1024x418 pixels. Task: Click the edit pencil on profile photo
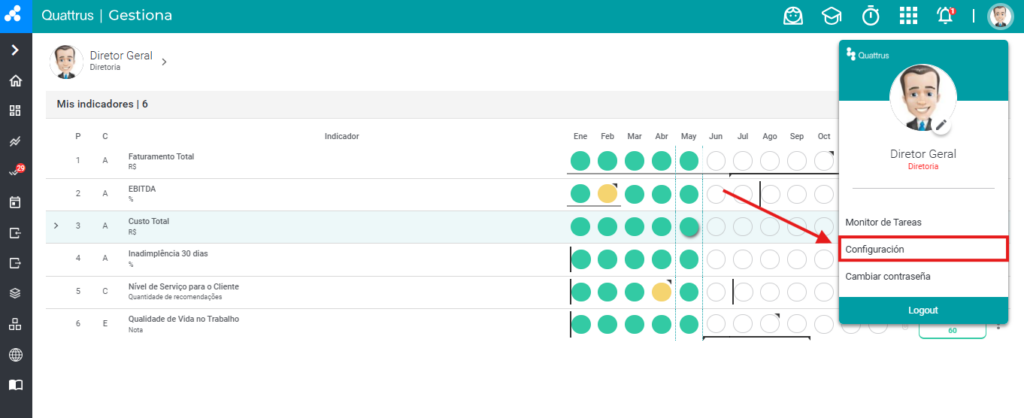[940, 125]
